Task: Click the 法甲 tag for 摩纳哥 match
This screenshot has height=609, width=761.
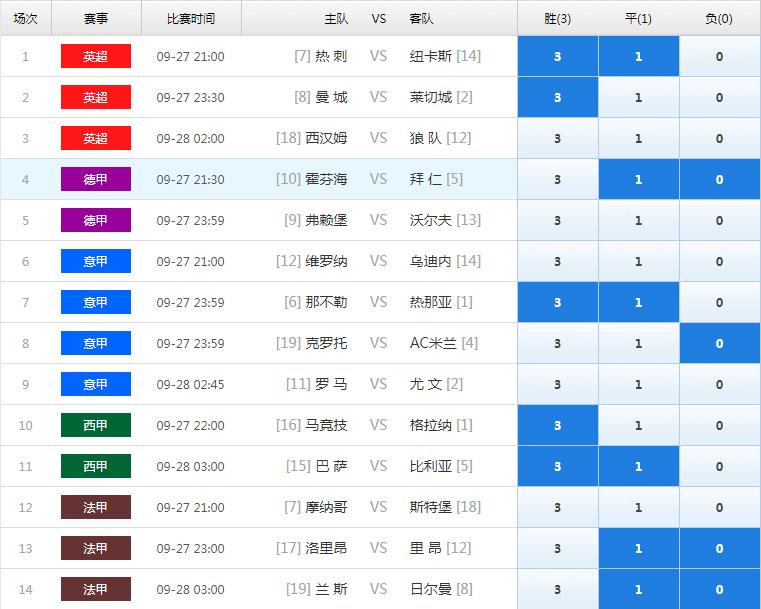Action: (x=96, y=508)
